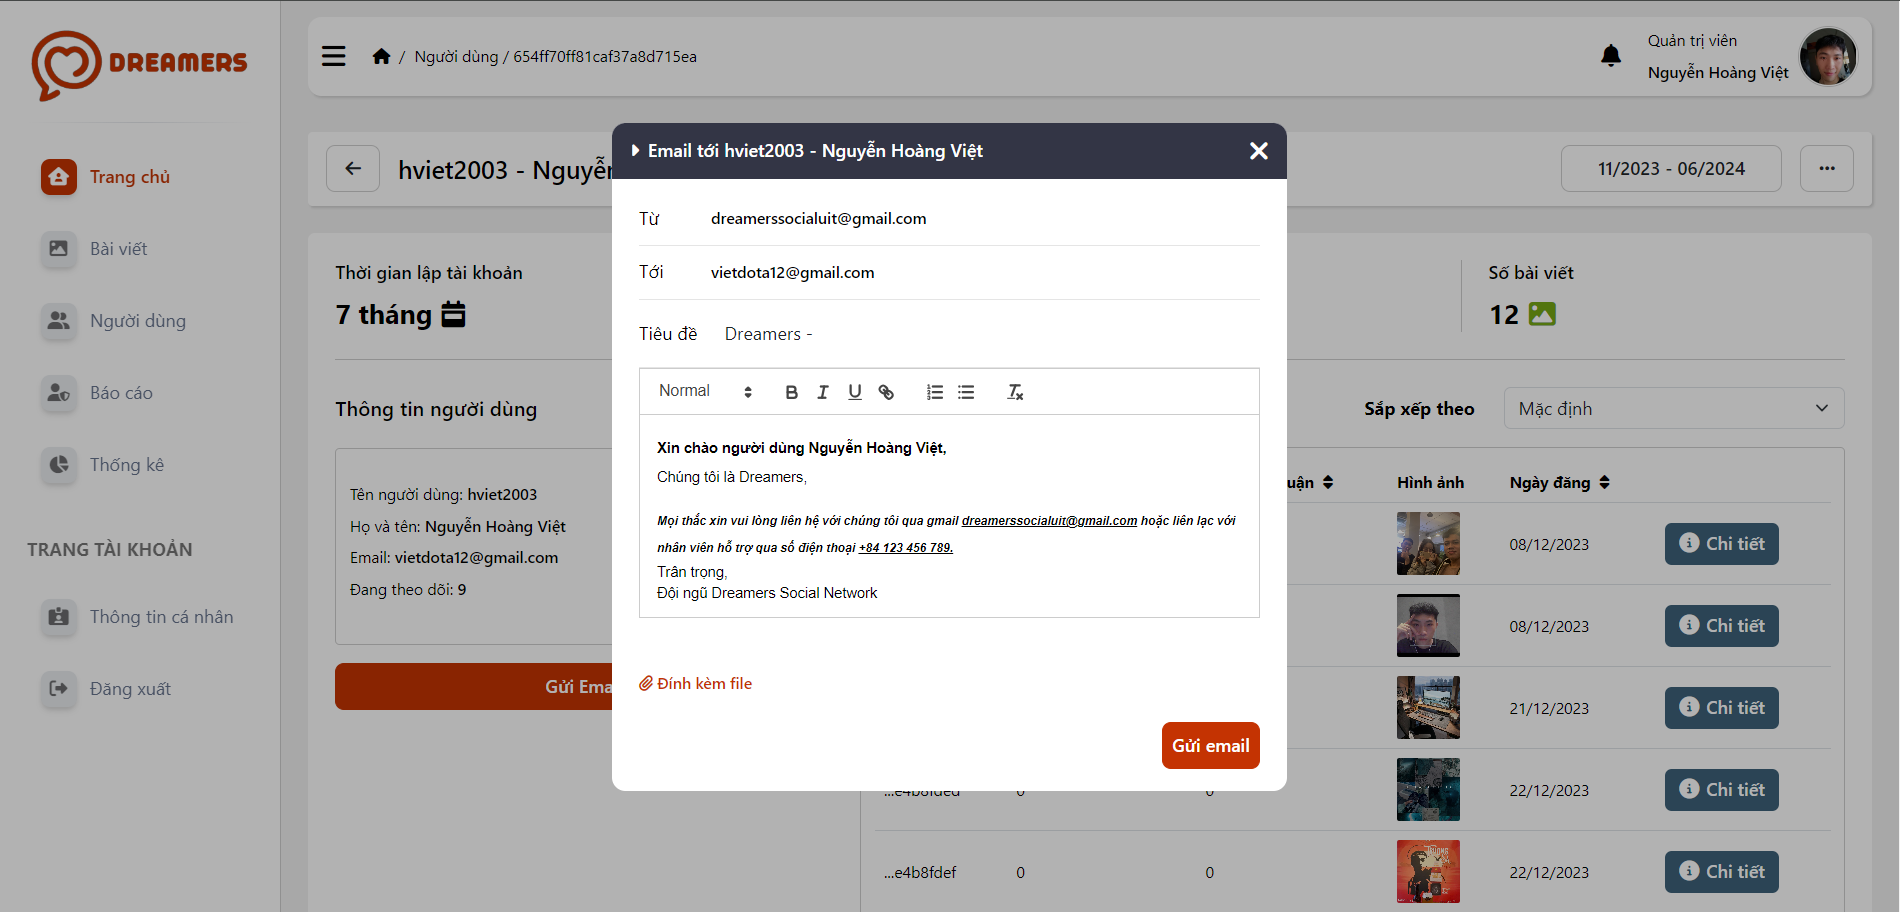The width and height of the screenshot is (1900, 912).
Task: Open Thống kê in the sidebar
Action: 127,465
